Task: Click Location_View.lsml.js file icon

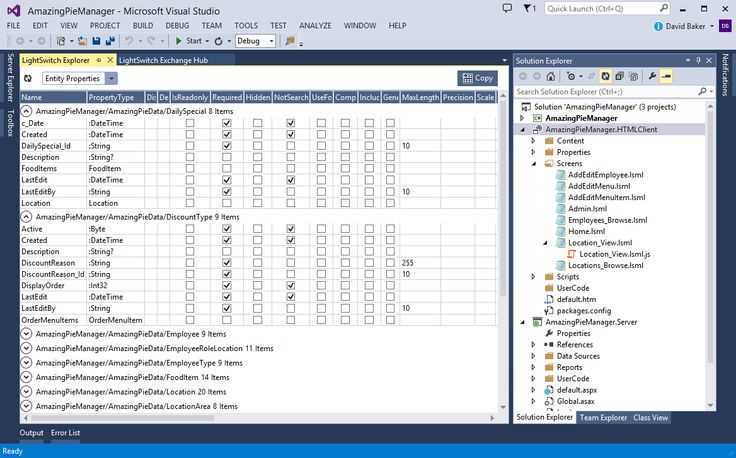Action: (572, 254)
